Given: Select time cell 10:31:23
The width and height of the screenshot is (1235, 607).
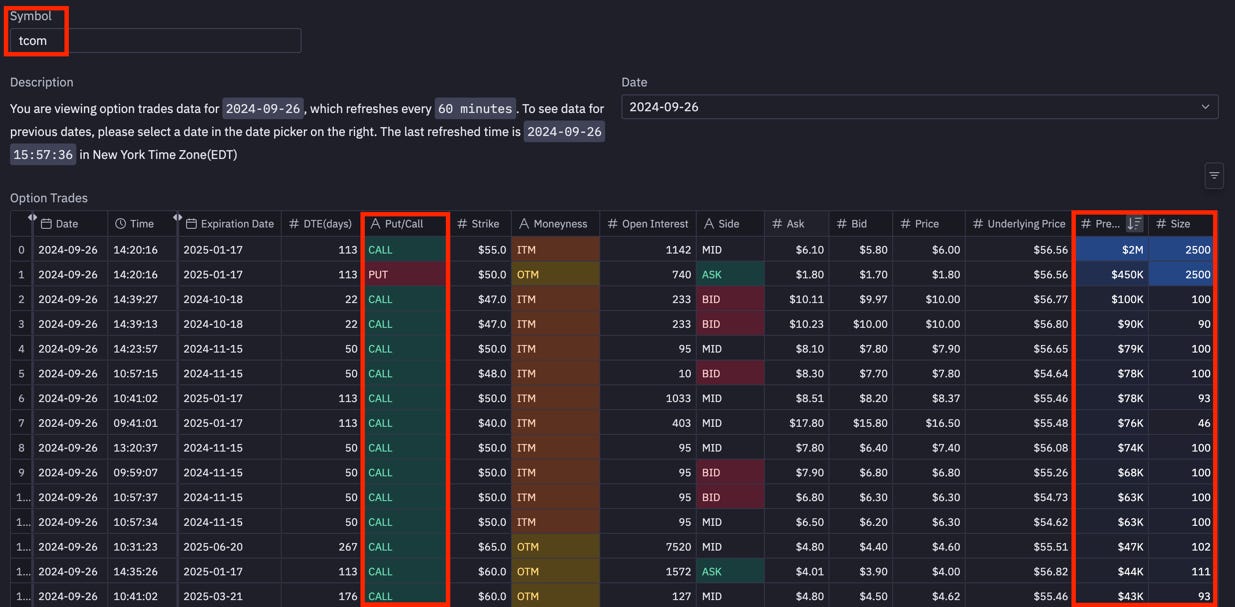Looking at the screenshot, I should 141,547.
